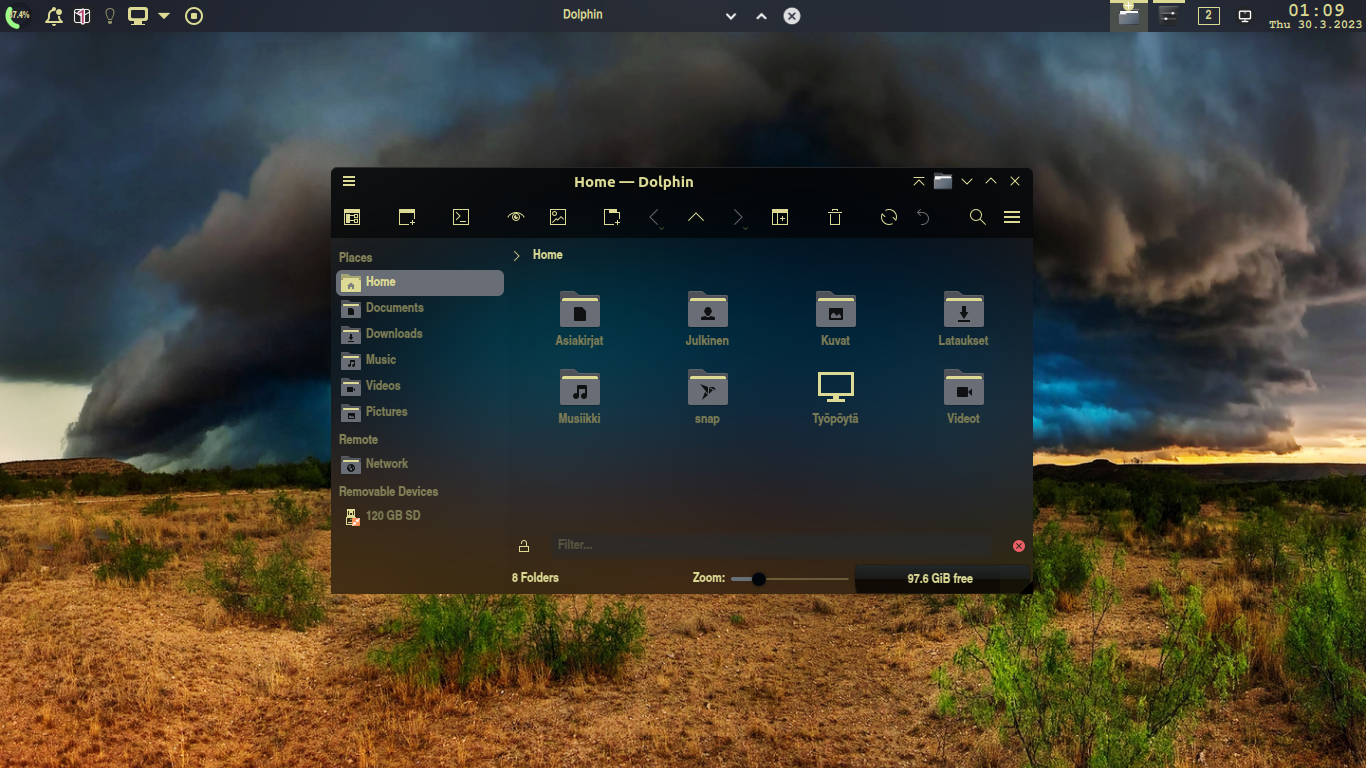The height and width of the screenshot is (768, 1366).
Task: Select the Lataukset folder
Action: [963, 319]
